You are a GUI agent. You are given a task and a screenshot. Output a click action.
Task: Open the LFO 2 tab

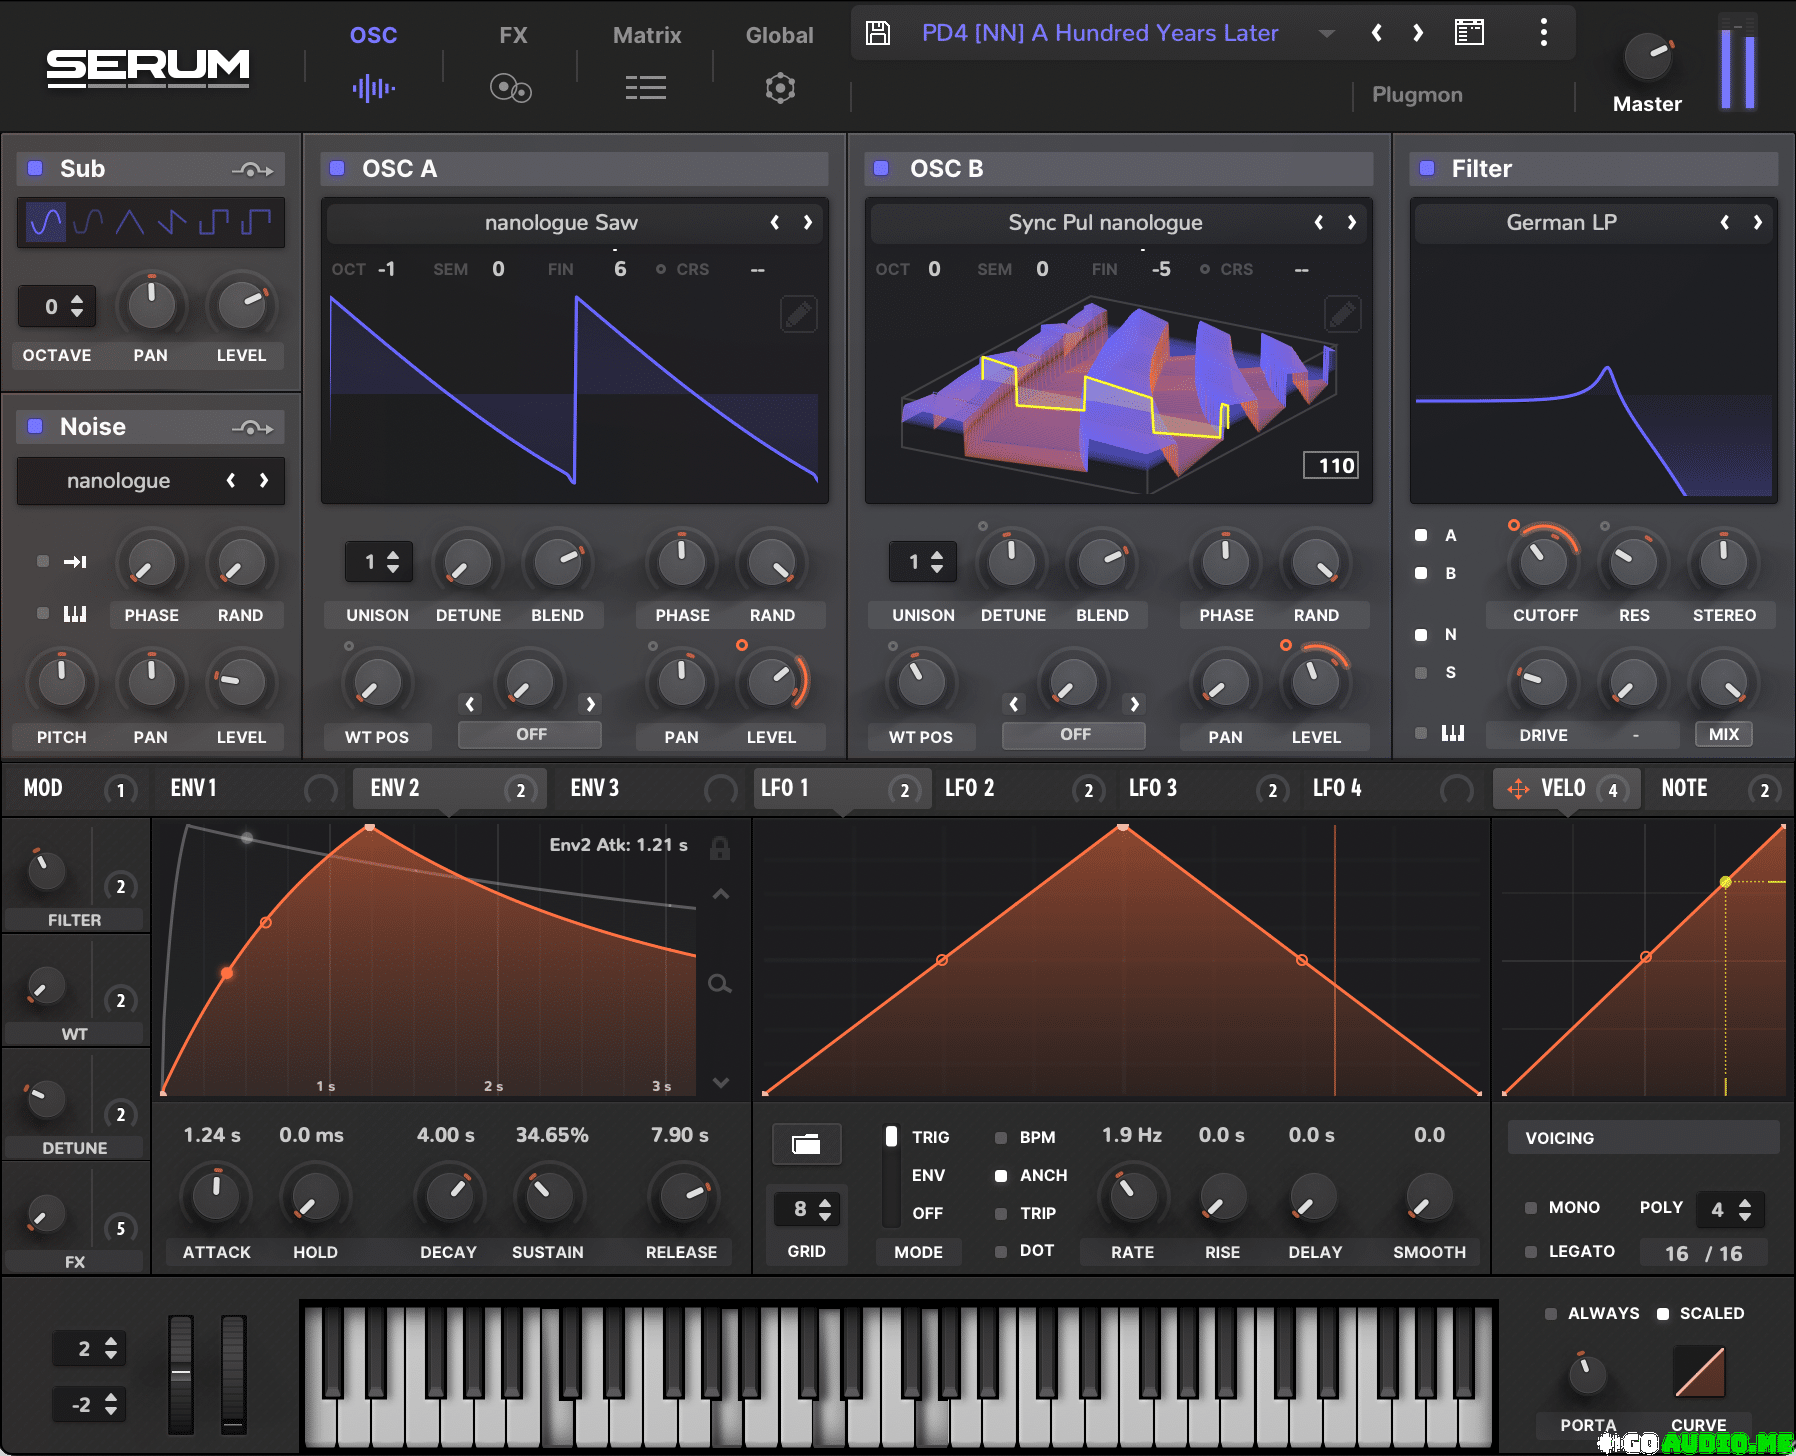(970, 789)
